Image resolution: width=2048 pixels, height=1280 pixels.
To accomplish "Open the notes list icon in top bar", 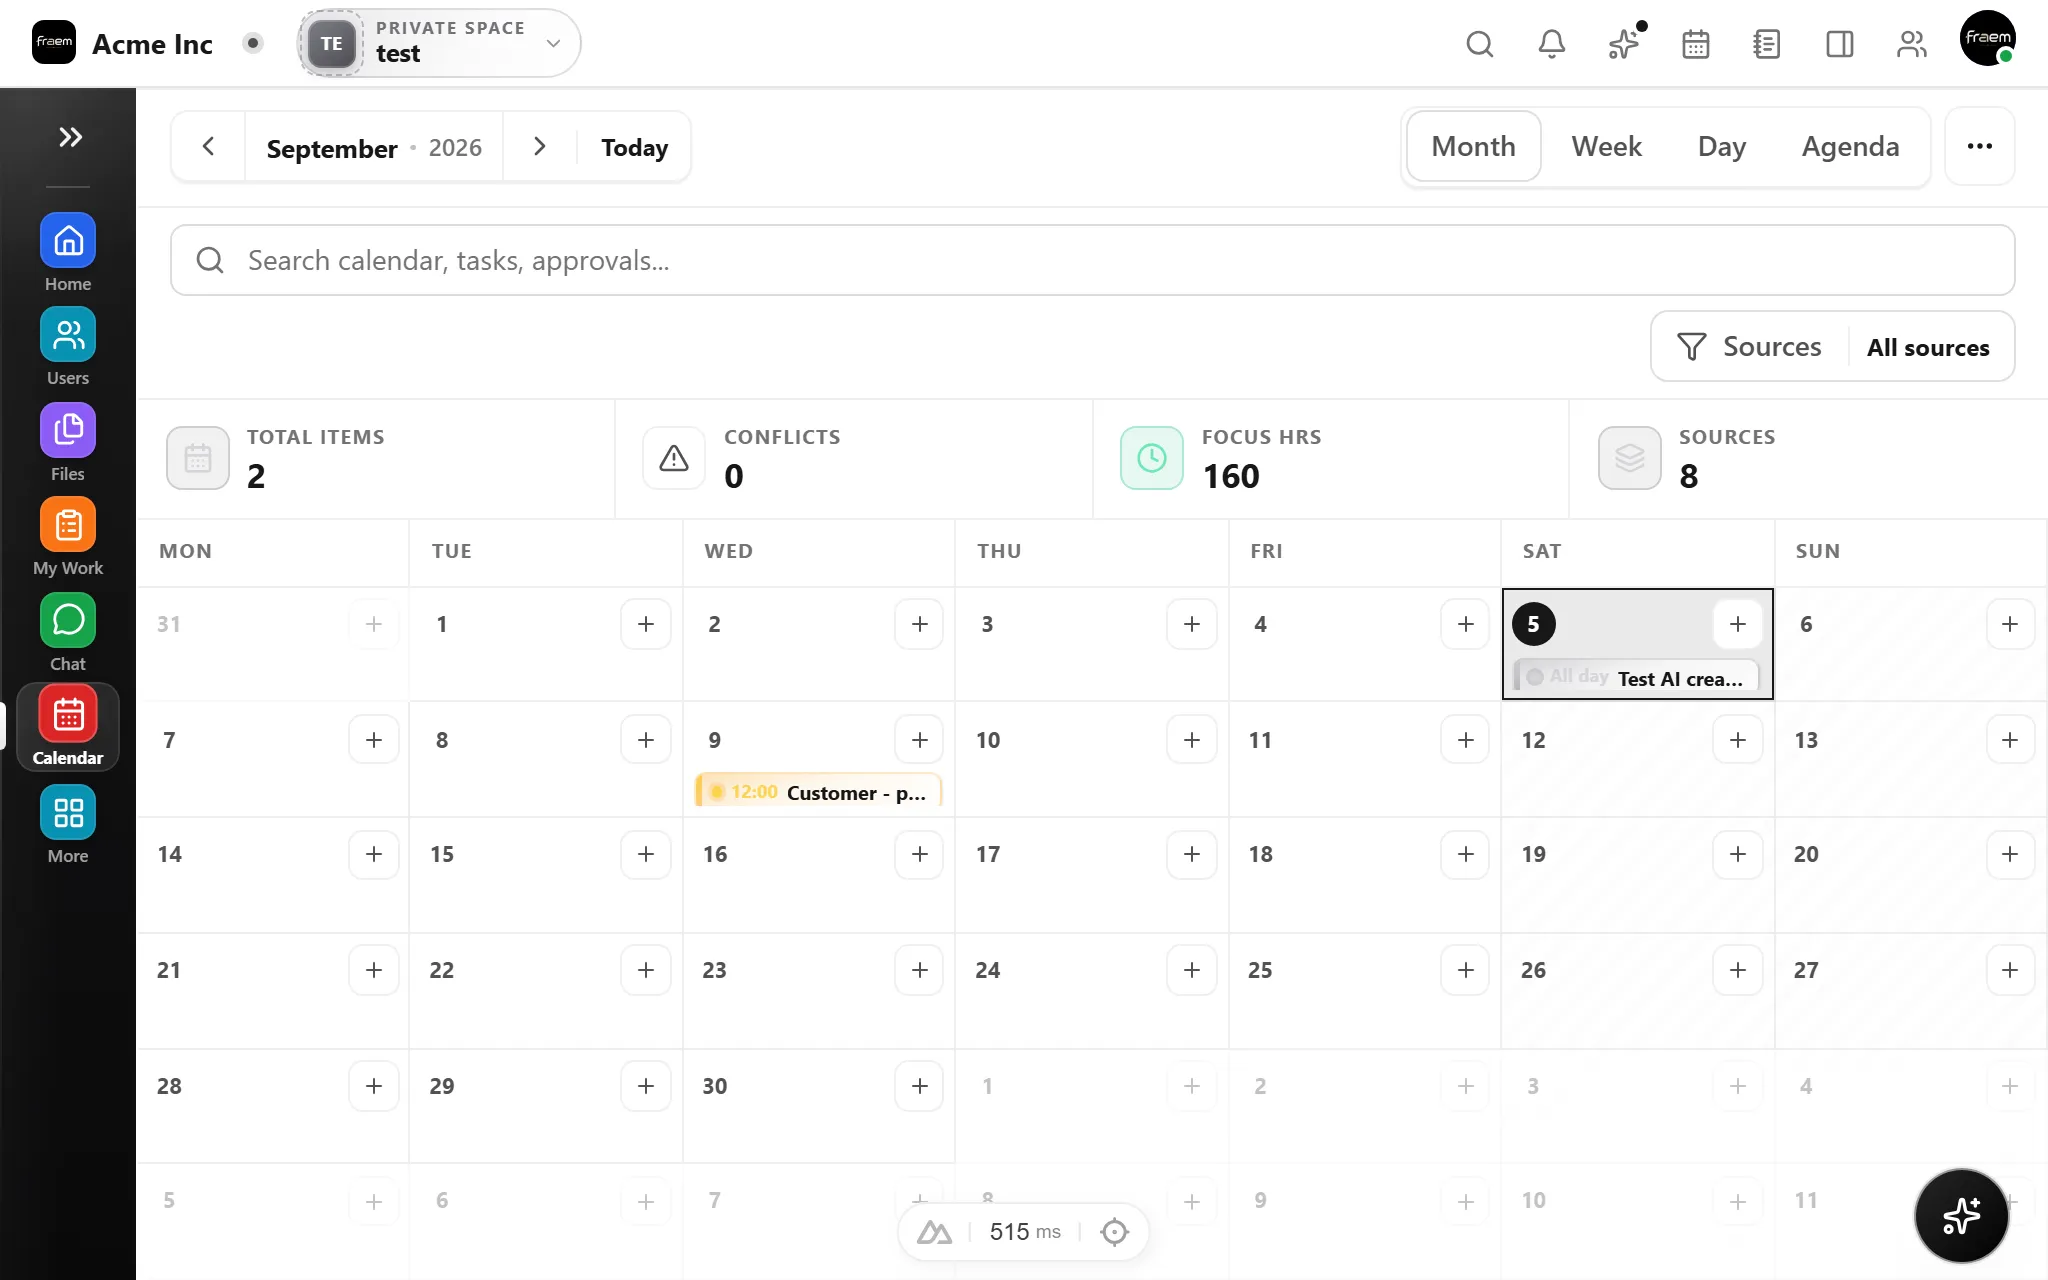I will click(1767, 44).
